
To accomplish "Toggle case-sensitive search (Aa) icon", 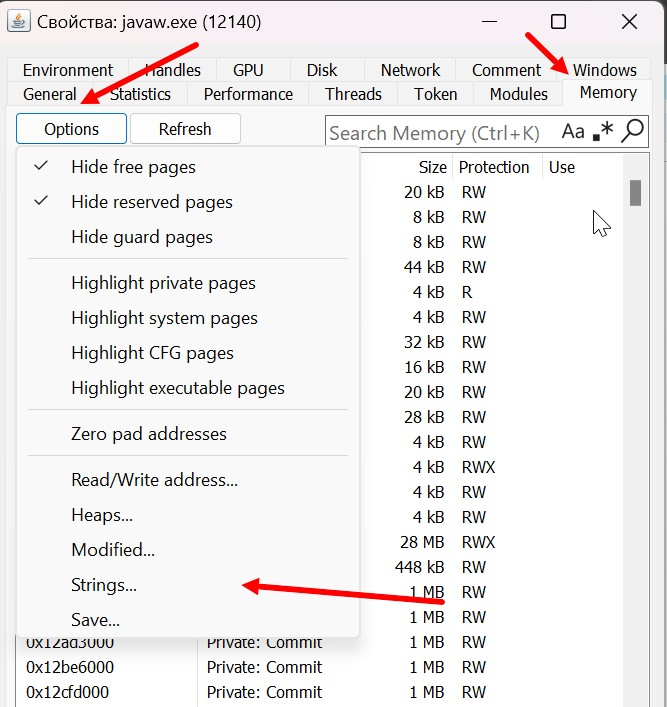I will tap(573, 132).
